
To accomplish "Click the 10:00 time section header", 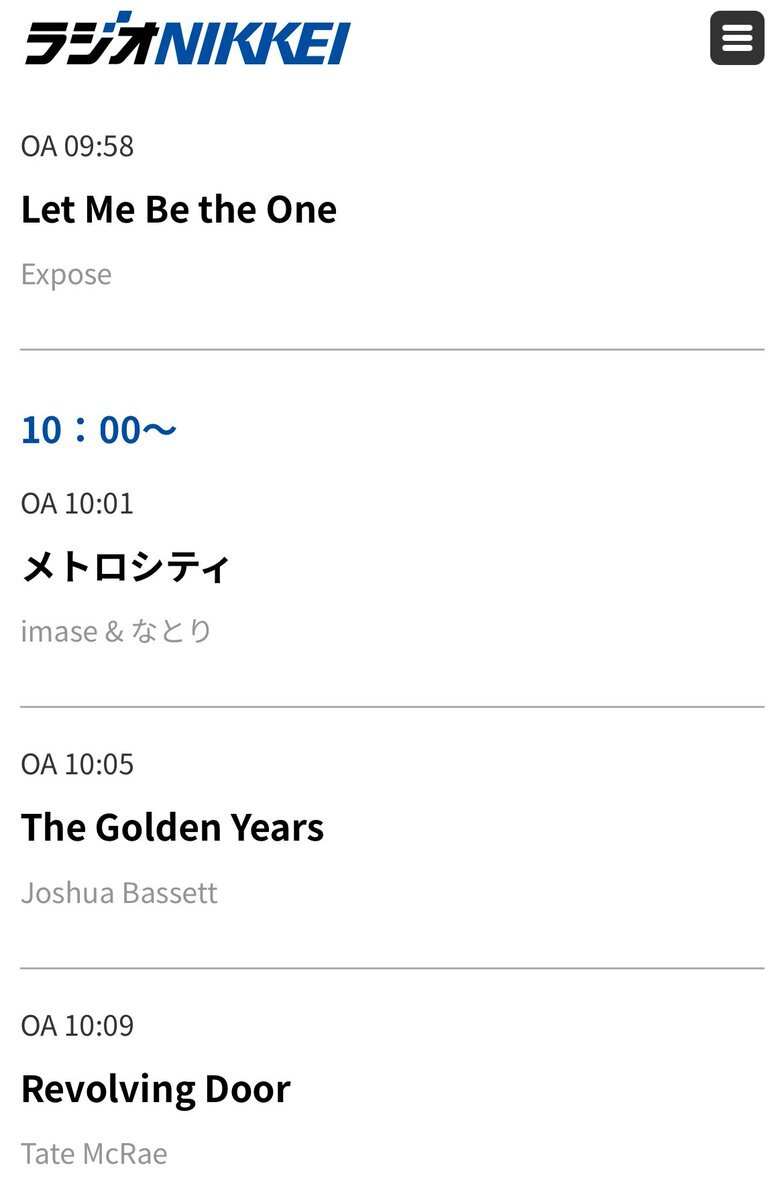I will point(99,430).
